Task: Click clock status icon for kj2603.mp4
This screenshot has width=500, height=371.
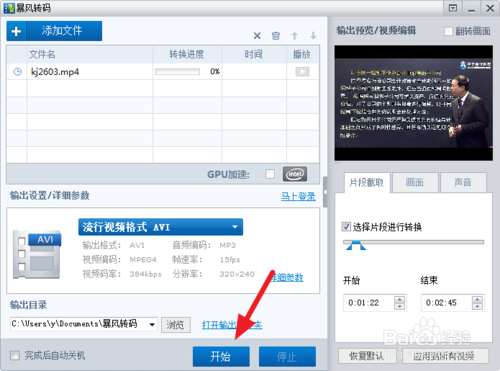Action: [17, 72]
